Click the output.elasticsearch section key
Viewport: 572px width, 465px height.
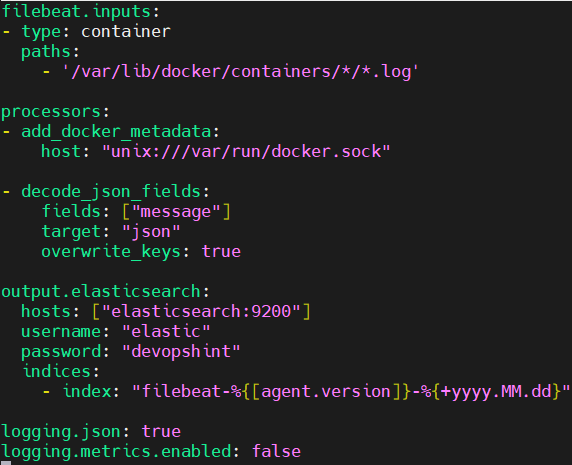[x=101, y=291]
